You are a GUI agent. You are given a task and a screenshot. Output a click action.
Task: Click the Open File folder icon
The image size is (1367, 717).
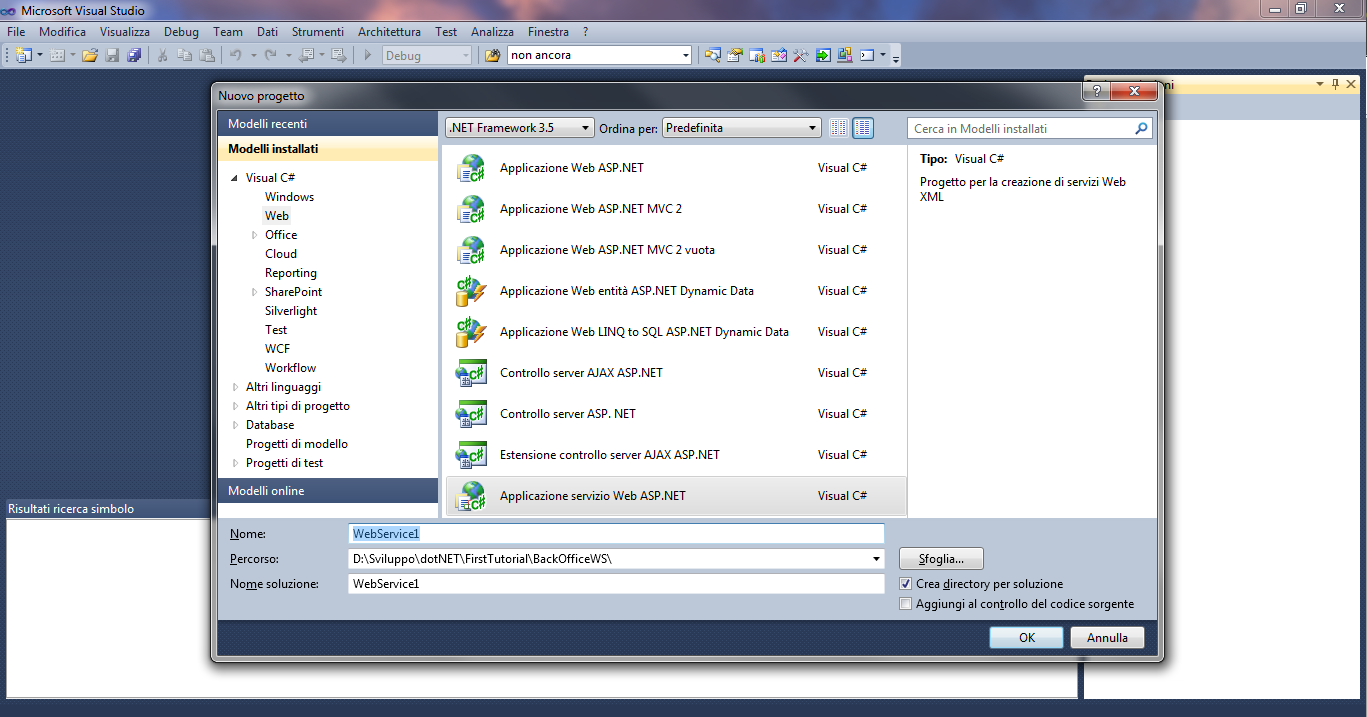[x=90, y=55]
